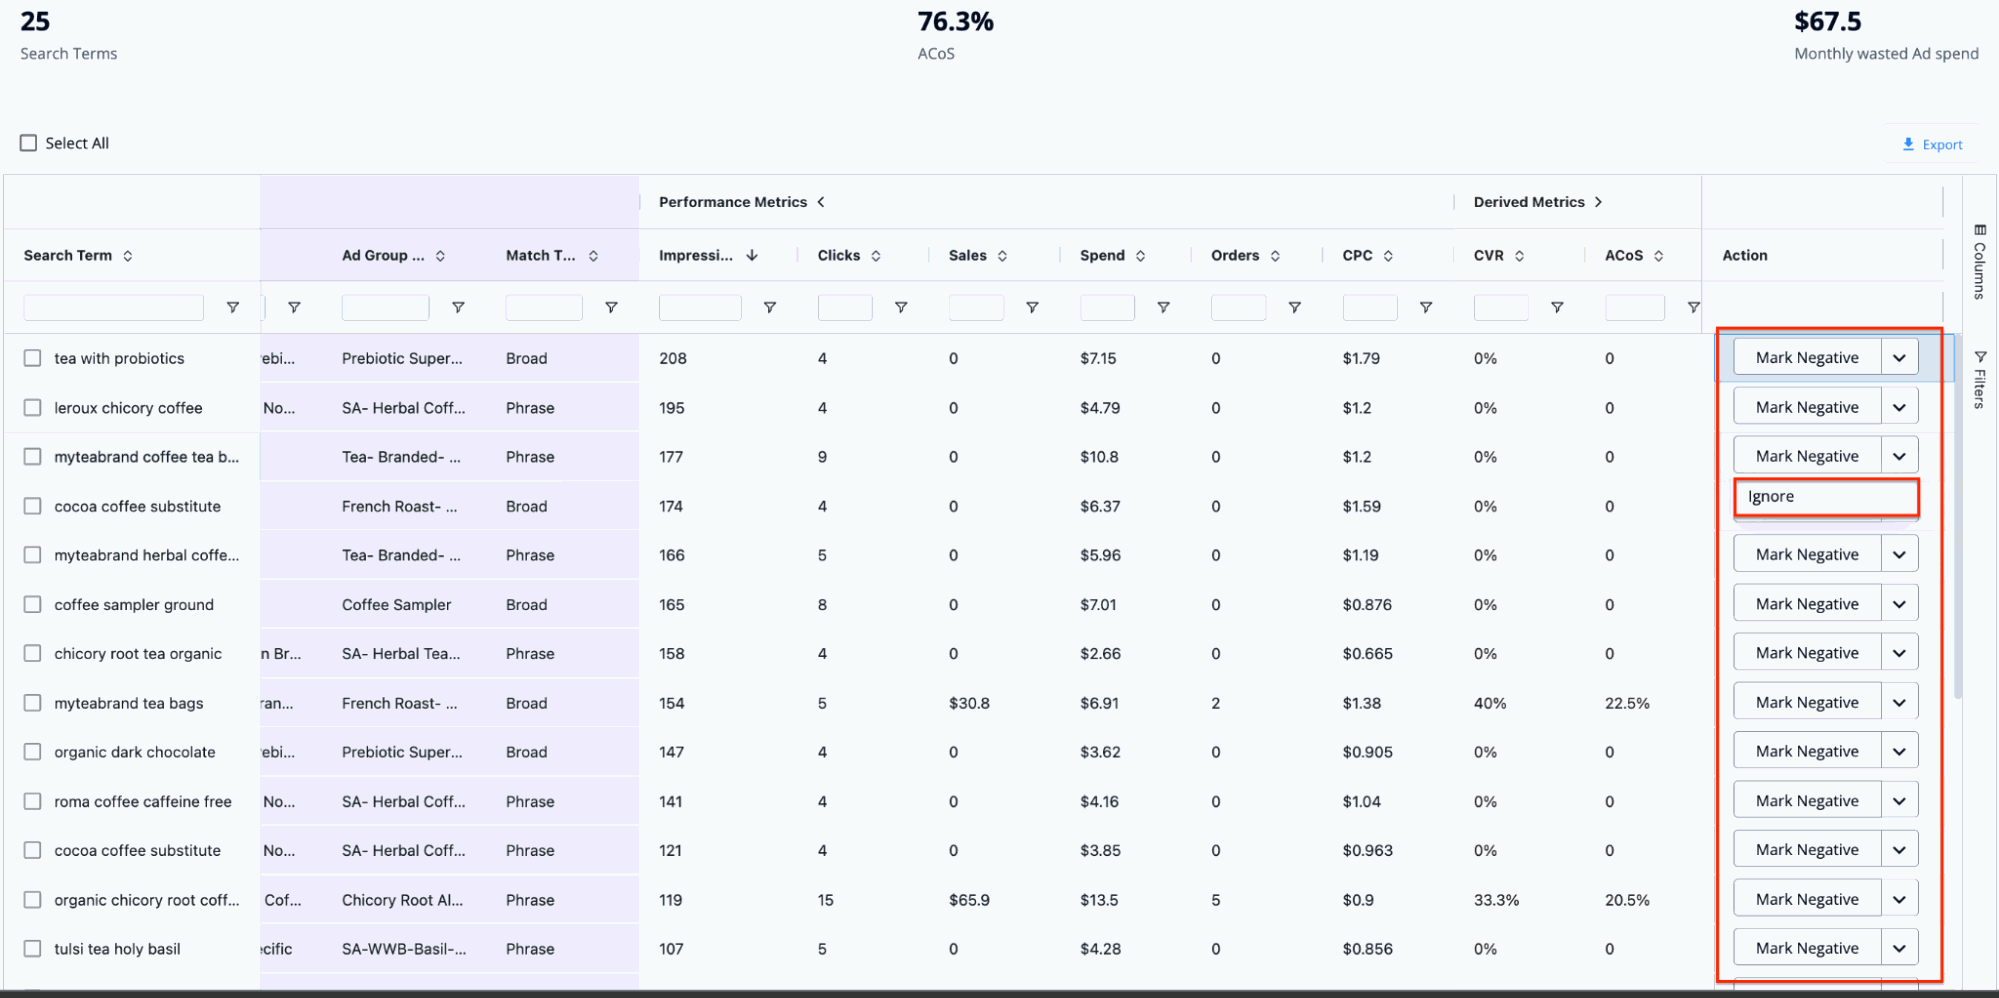Select the chicory root tea organic row
1999x998 pixels.
click(x=33, y=654)
